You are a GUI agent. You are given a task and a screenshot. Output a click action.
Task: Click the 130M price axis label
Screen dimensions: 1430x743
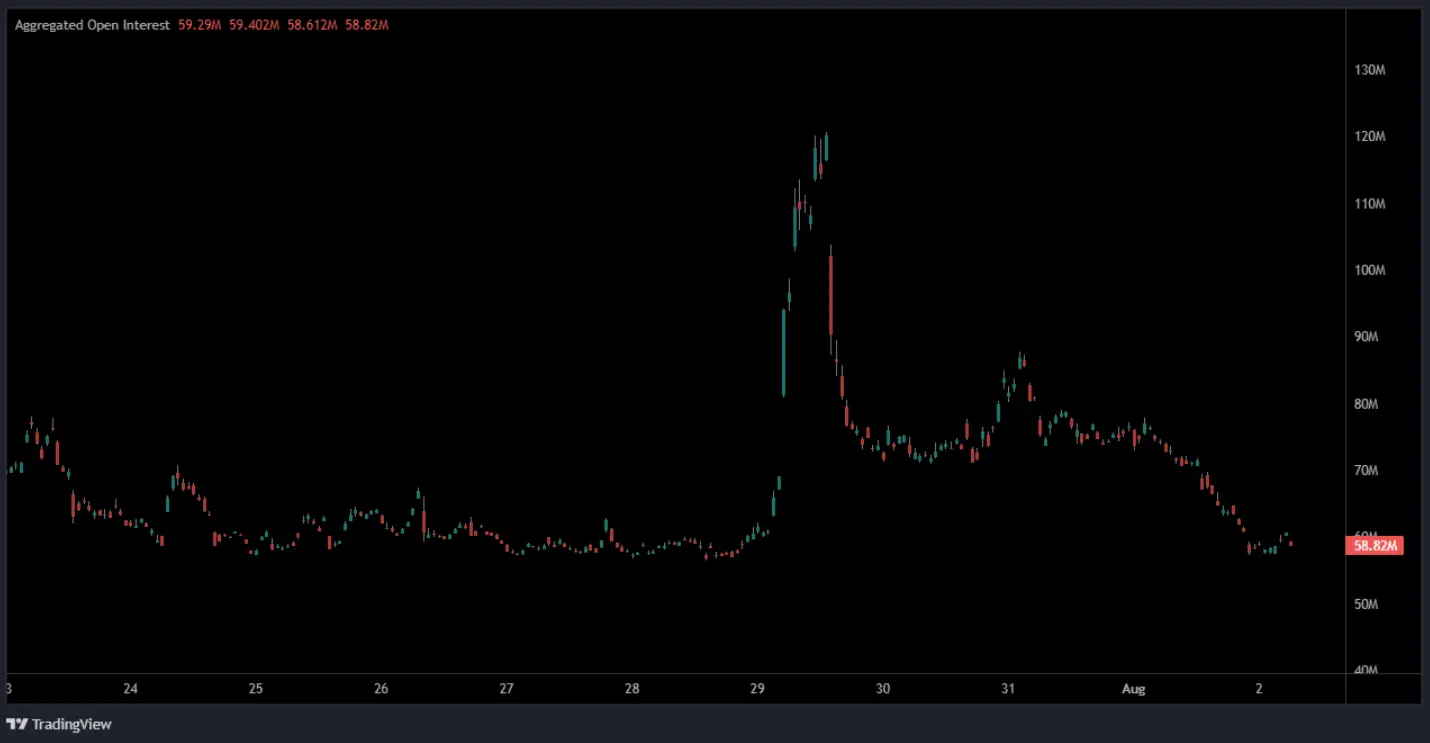pyautogui.click(x=1369, y=70)
